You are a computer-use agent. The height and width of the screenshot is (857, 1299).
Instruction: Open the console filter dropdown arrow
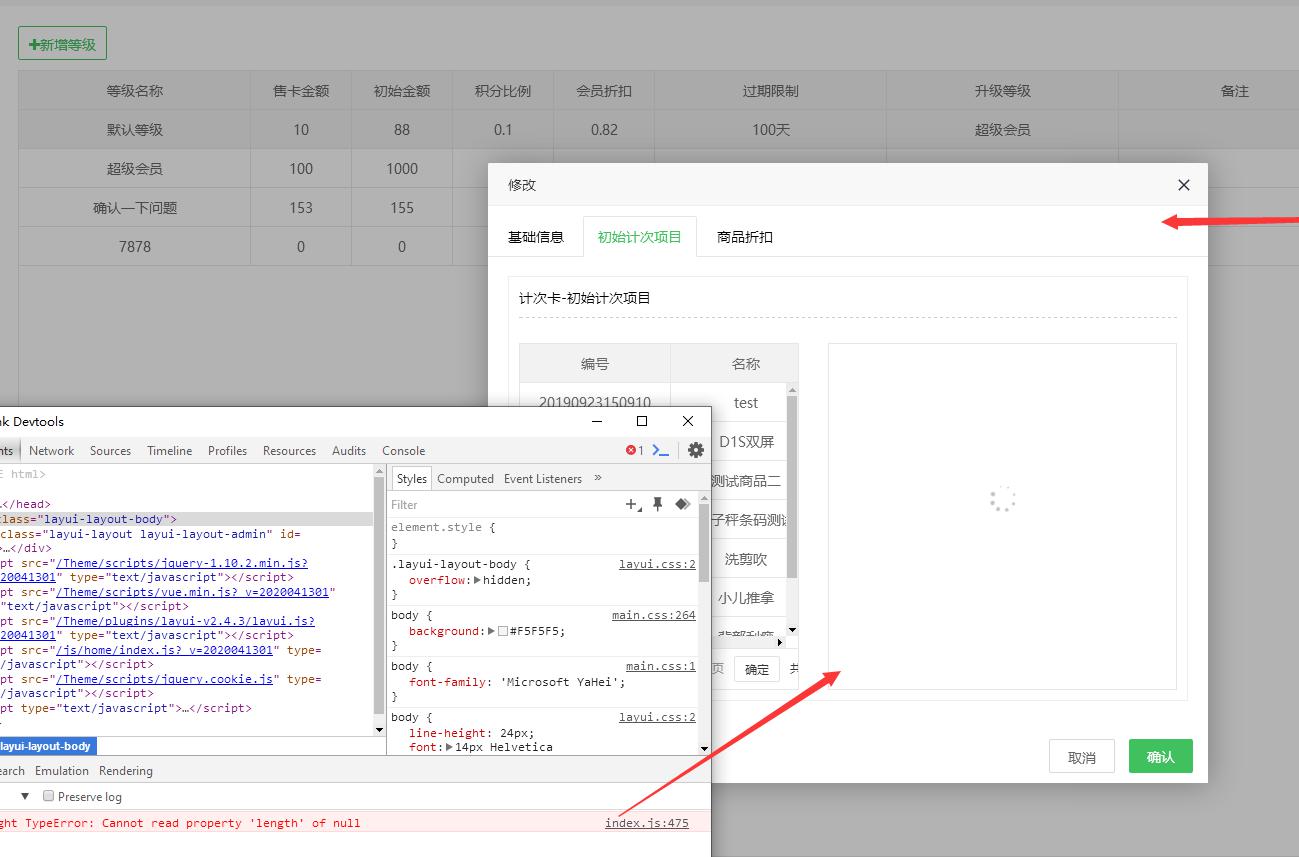(x=25, y=797)
